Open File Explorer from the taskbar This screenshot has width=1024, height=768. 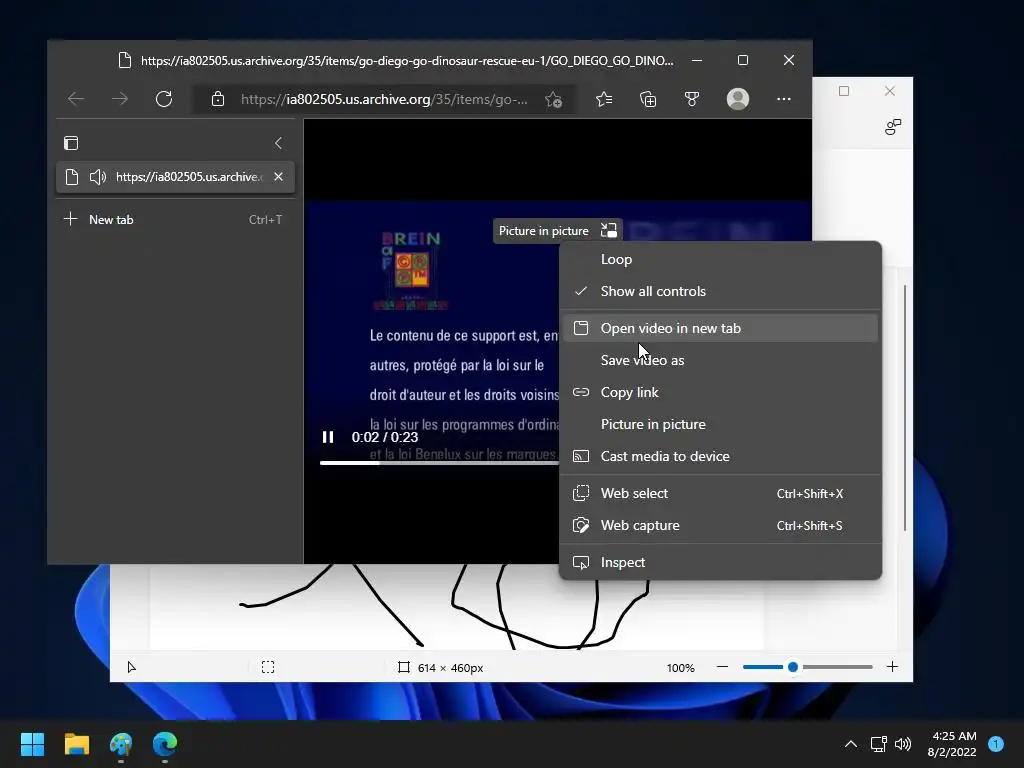tap(76, 744)
